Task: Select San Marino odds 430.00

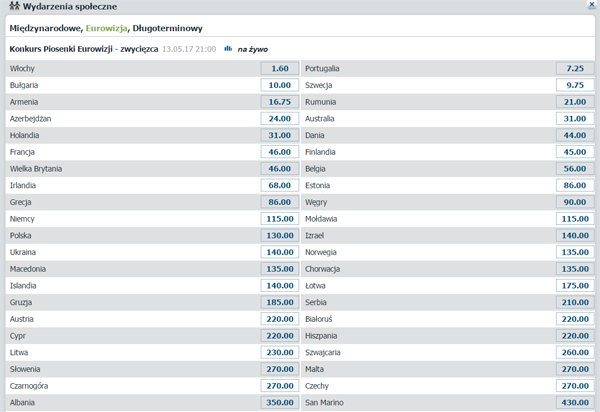Action: point(575,402)
